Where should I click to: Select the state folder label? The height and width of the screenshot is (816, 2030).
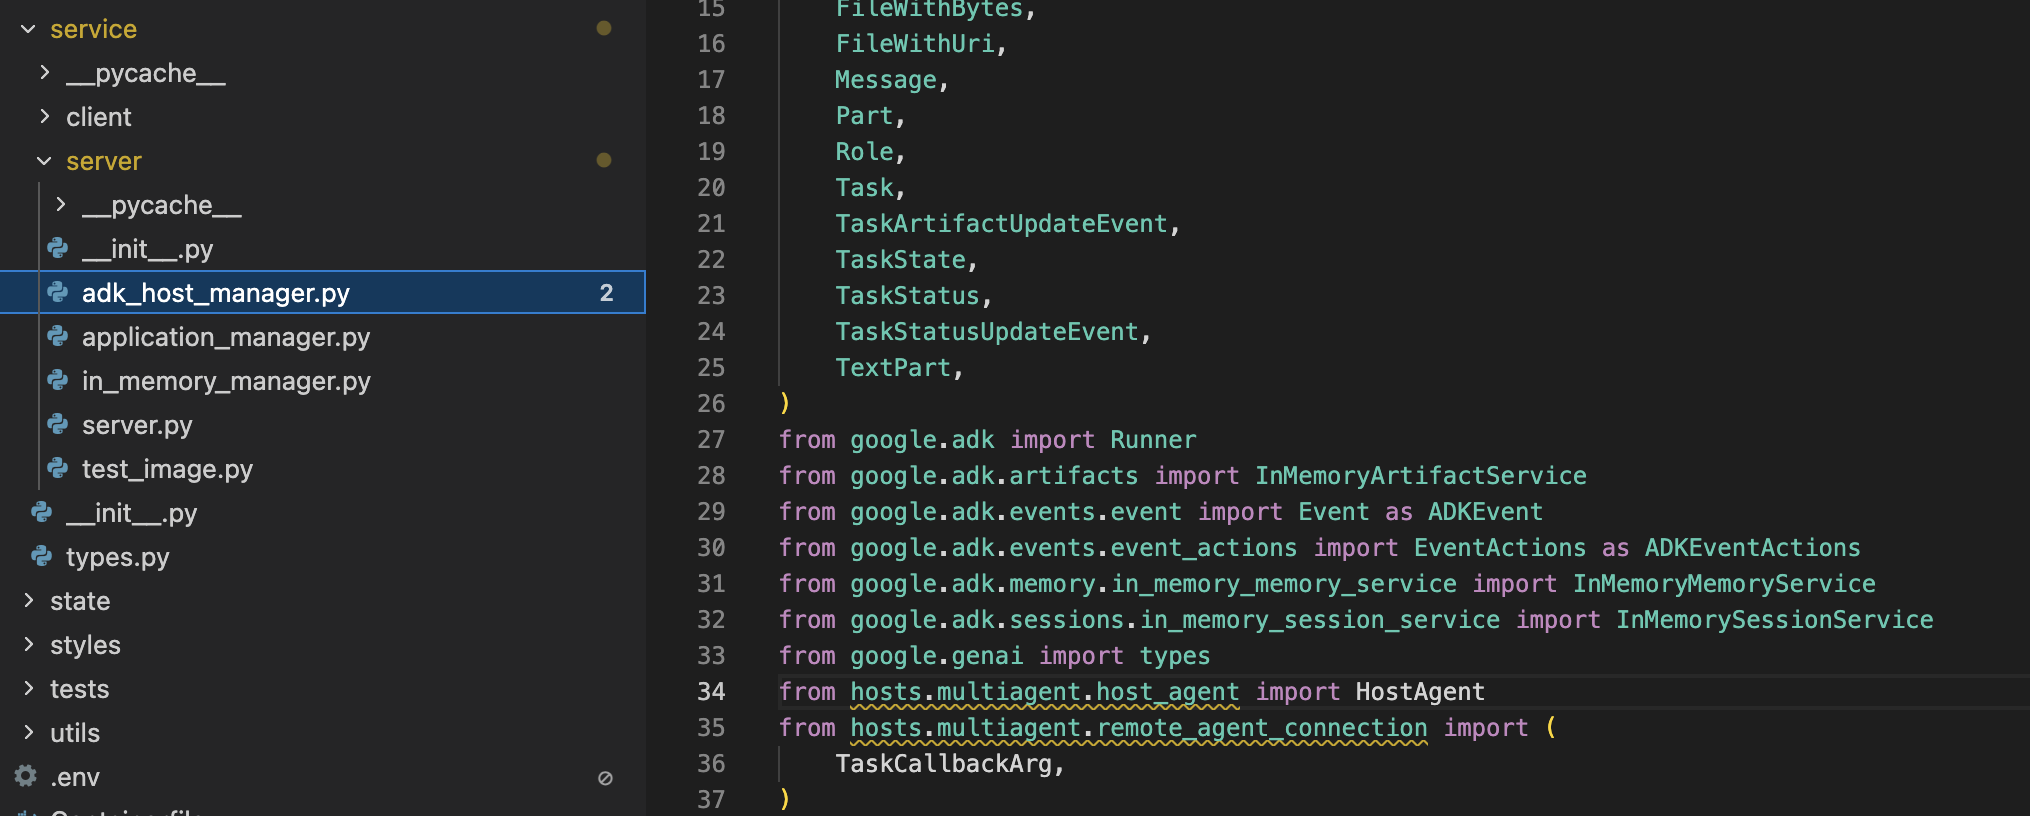(x=80, y=601)
